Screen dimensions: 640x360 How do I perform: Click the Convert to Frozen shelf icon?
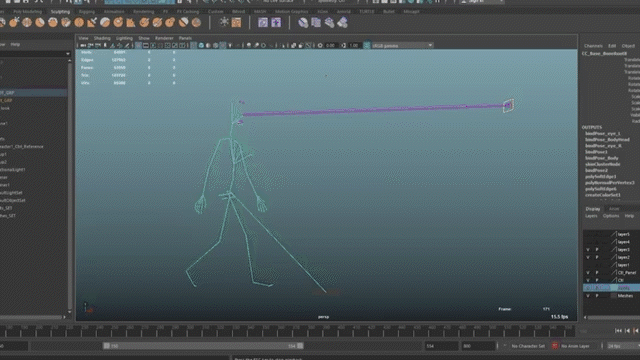[x=236, y=22]
